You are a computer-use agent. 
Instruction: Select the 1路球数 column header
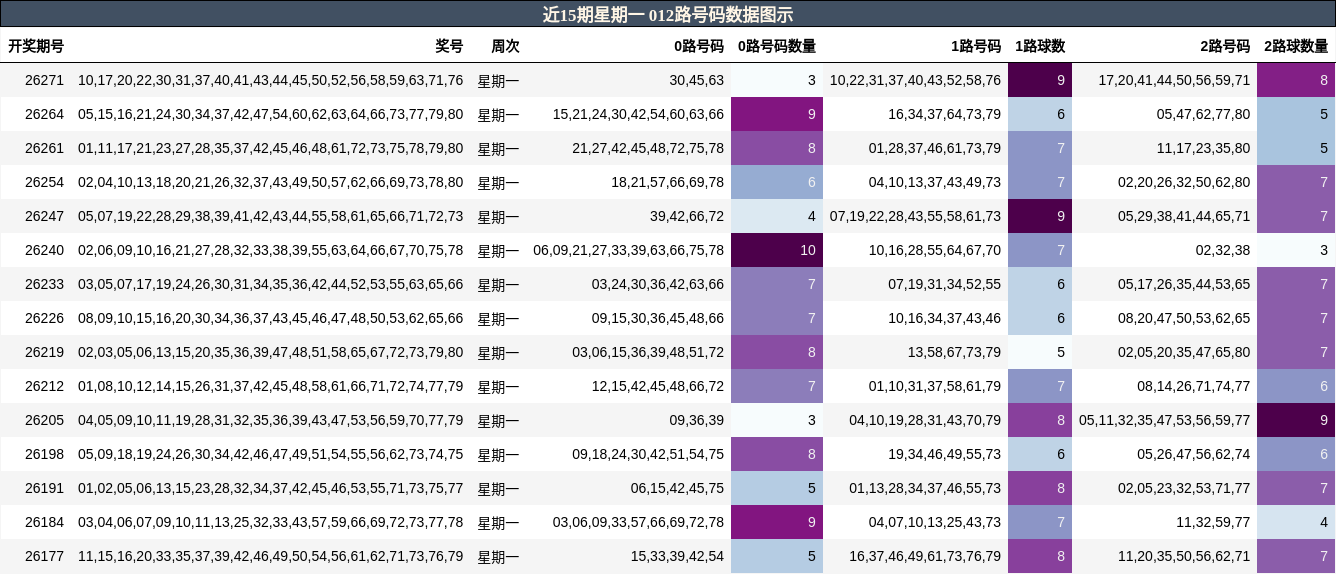[1040, 46]
